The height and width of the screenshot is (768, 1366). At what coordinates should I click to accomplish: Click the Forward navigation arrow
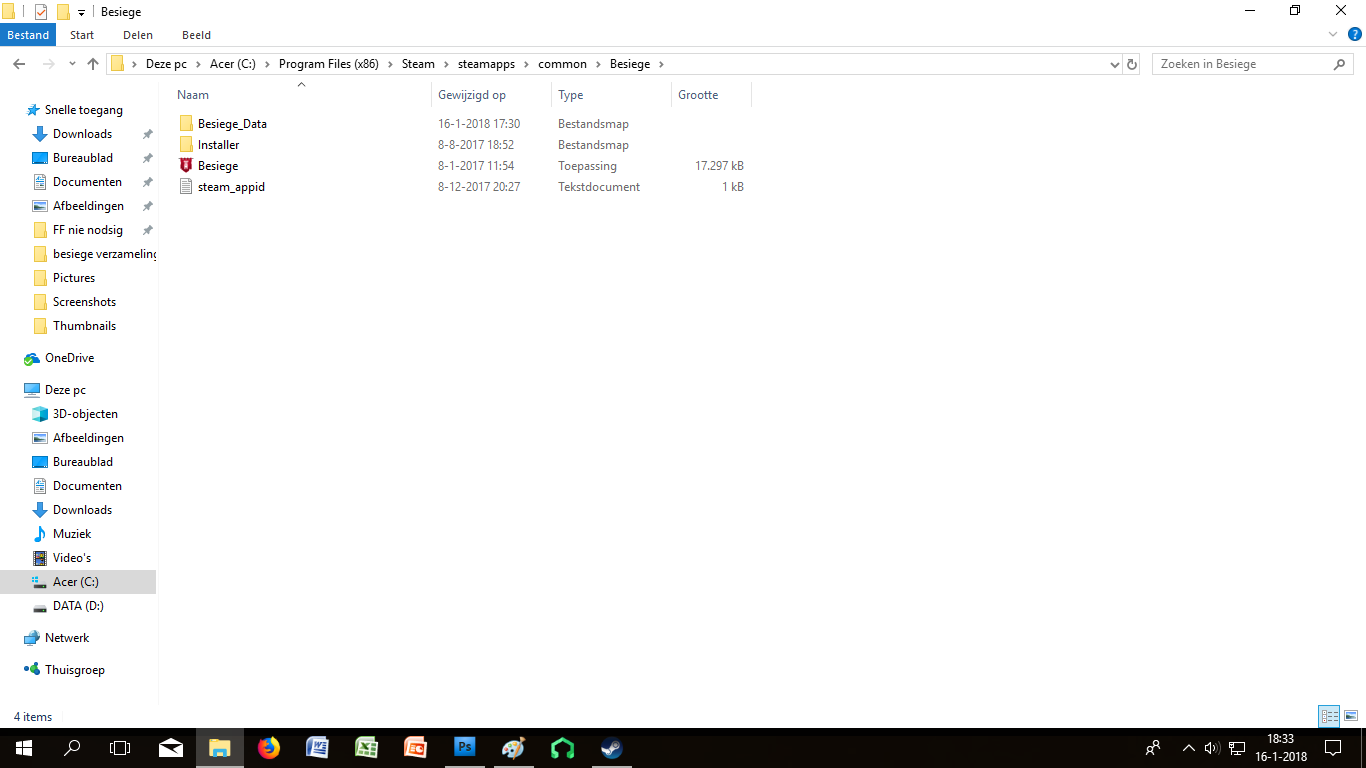pyautogui.click(x=48, y=64)
